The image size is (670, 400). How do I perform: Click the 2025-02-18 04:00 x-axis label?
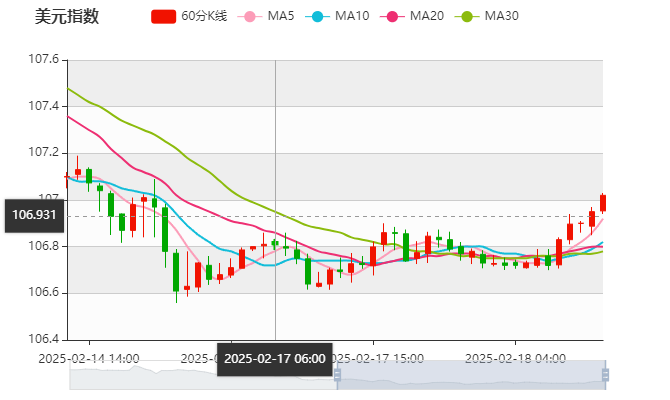(517, 357)
